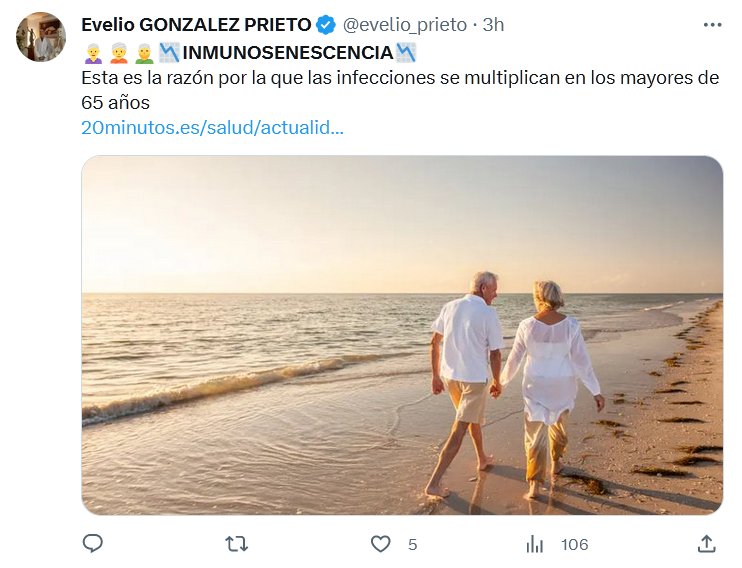Image resolution: width=742 pixels, height=568 pixels.
Task: Click the like count of 5
Action: click(412, 544)
